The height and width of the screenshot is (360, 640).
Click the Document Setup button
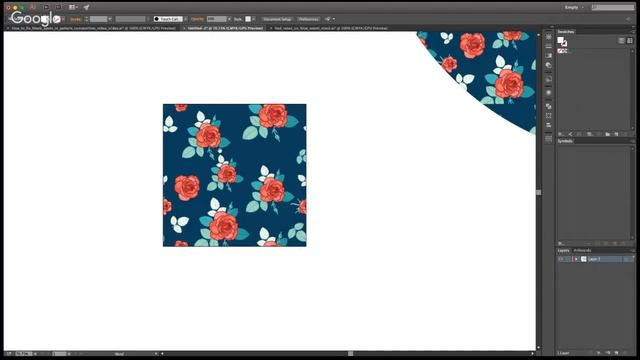point(277,19)
